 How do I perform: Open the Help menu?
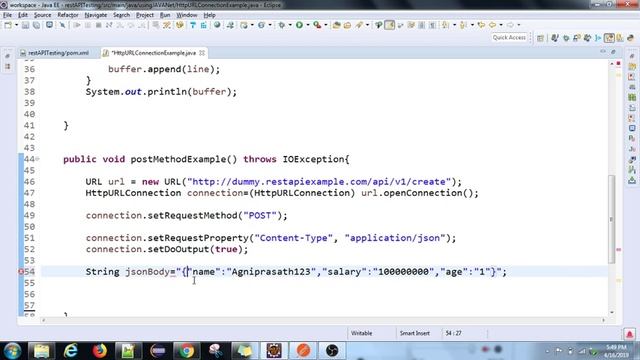[x=209, y=15]
